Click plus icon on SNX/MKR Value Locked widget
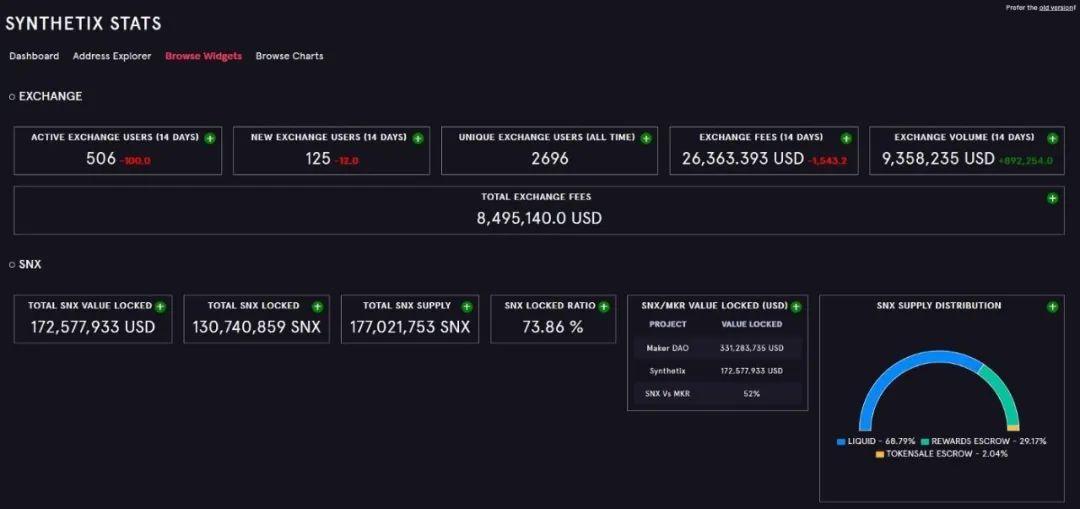The width and height of the screenshot is (1080, 509). (796, 307)
